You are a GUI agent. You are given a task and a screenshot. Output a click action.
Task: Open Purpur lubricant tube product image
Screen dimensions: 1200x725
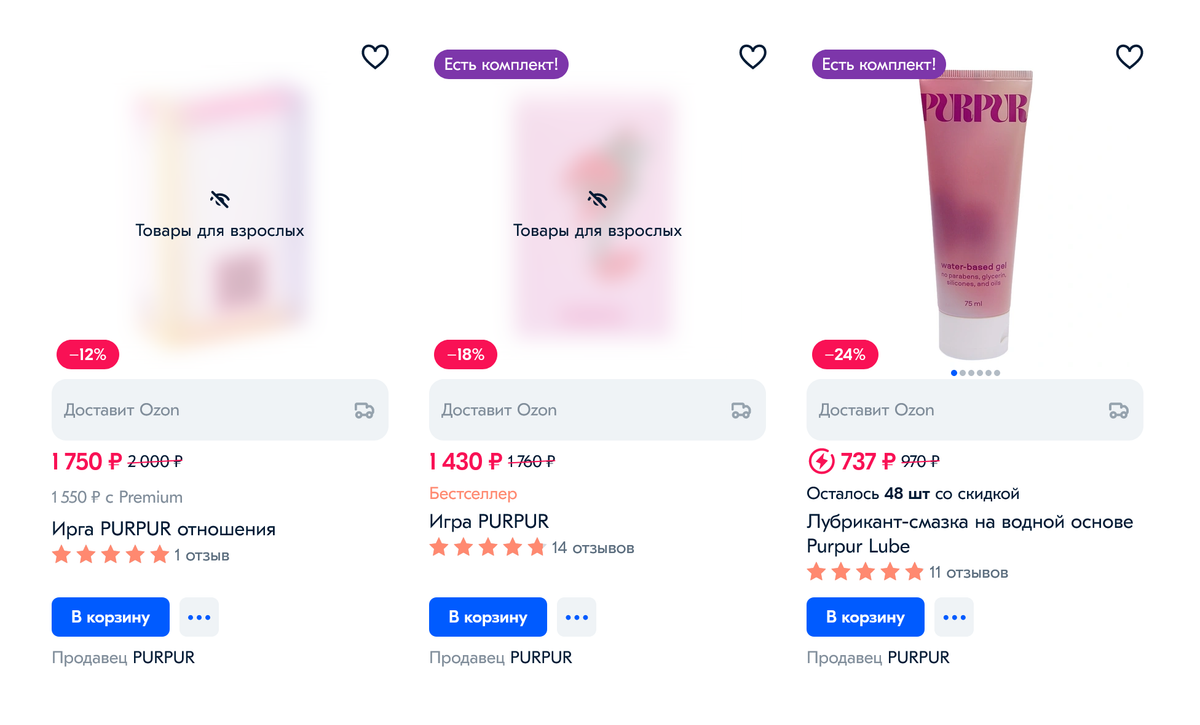pyautogui.click(x=975, y=215)
